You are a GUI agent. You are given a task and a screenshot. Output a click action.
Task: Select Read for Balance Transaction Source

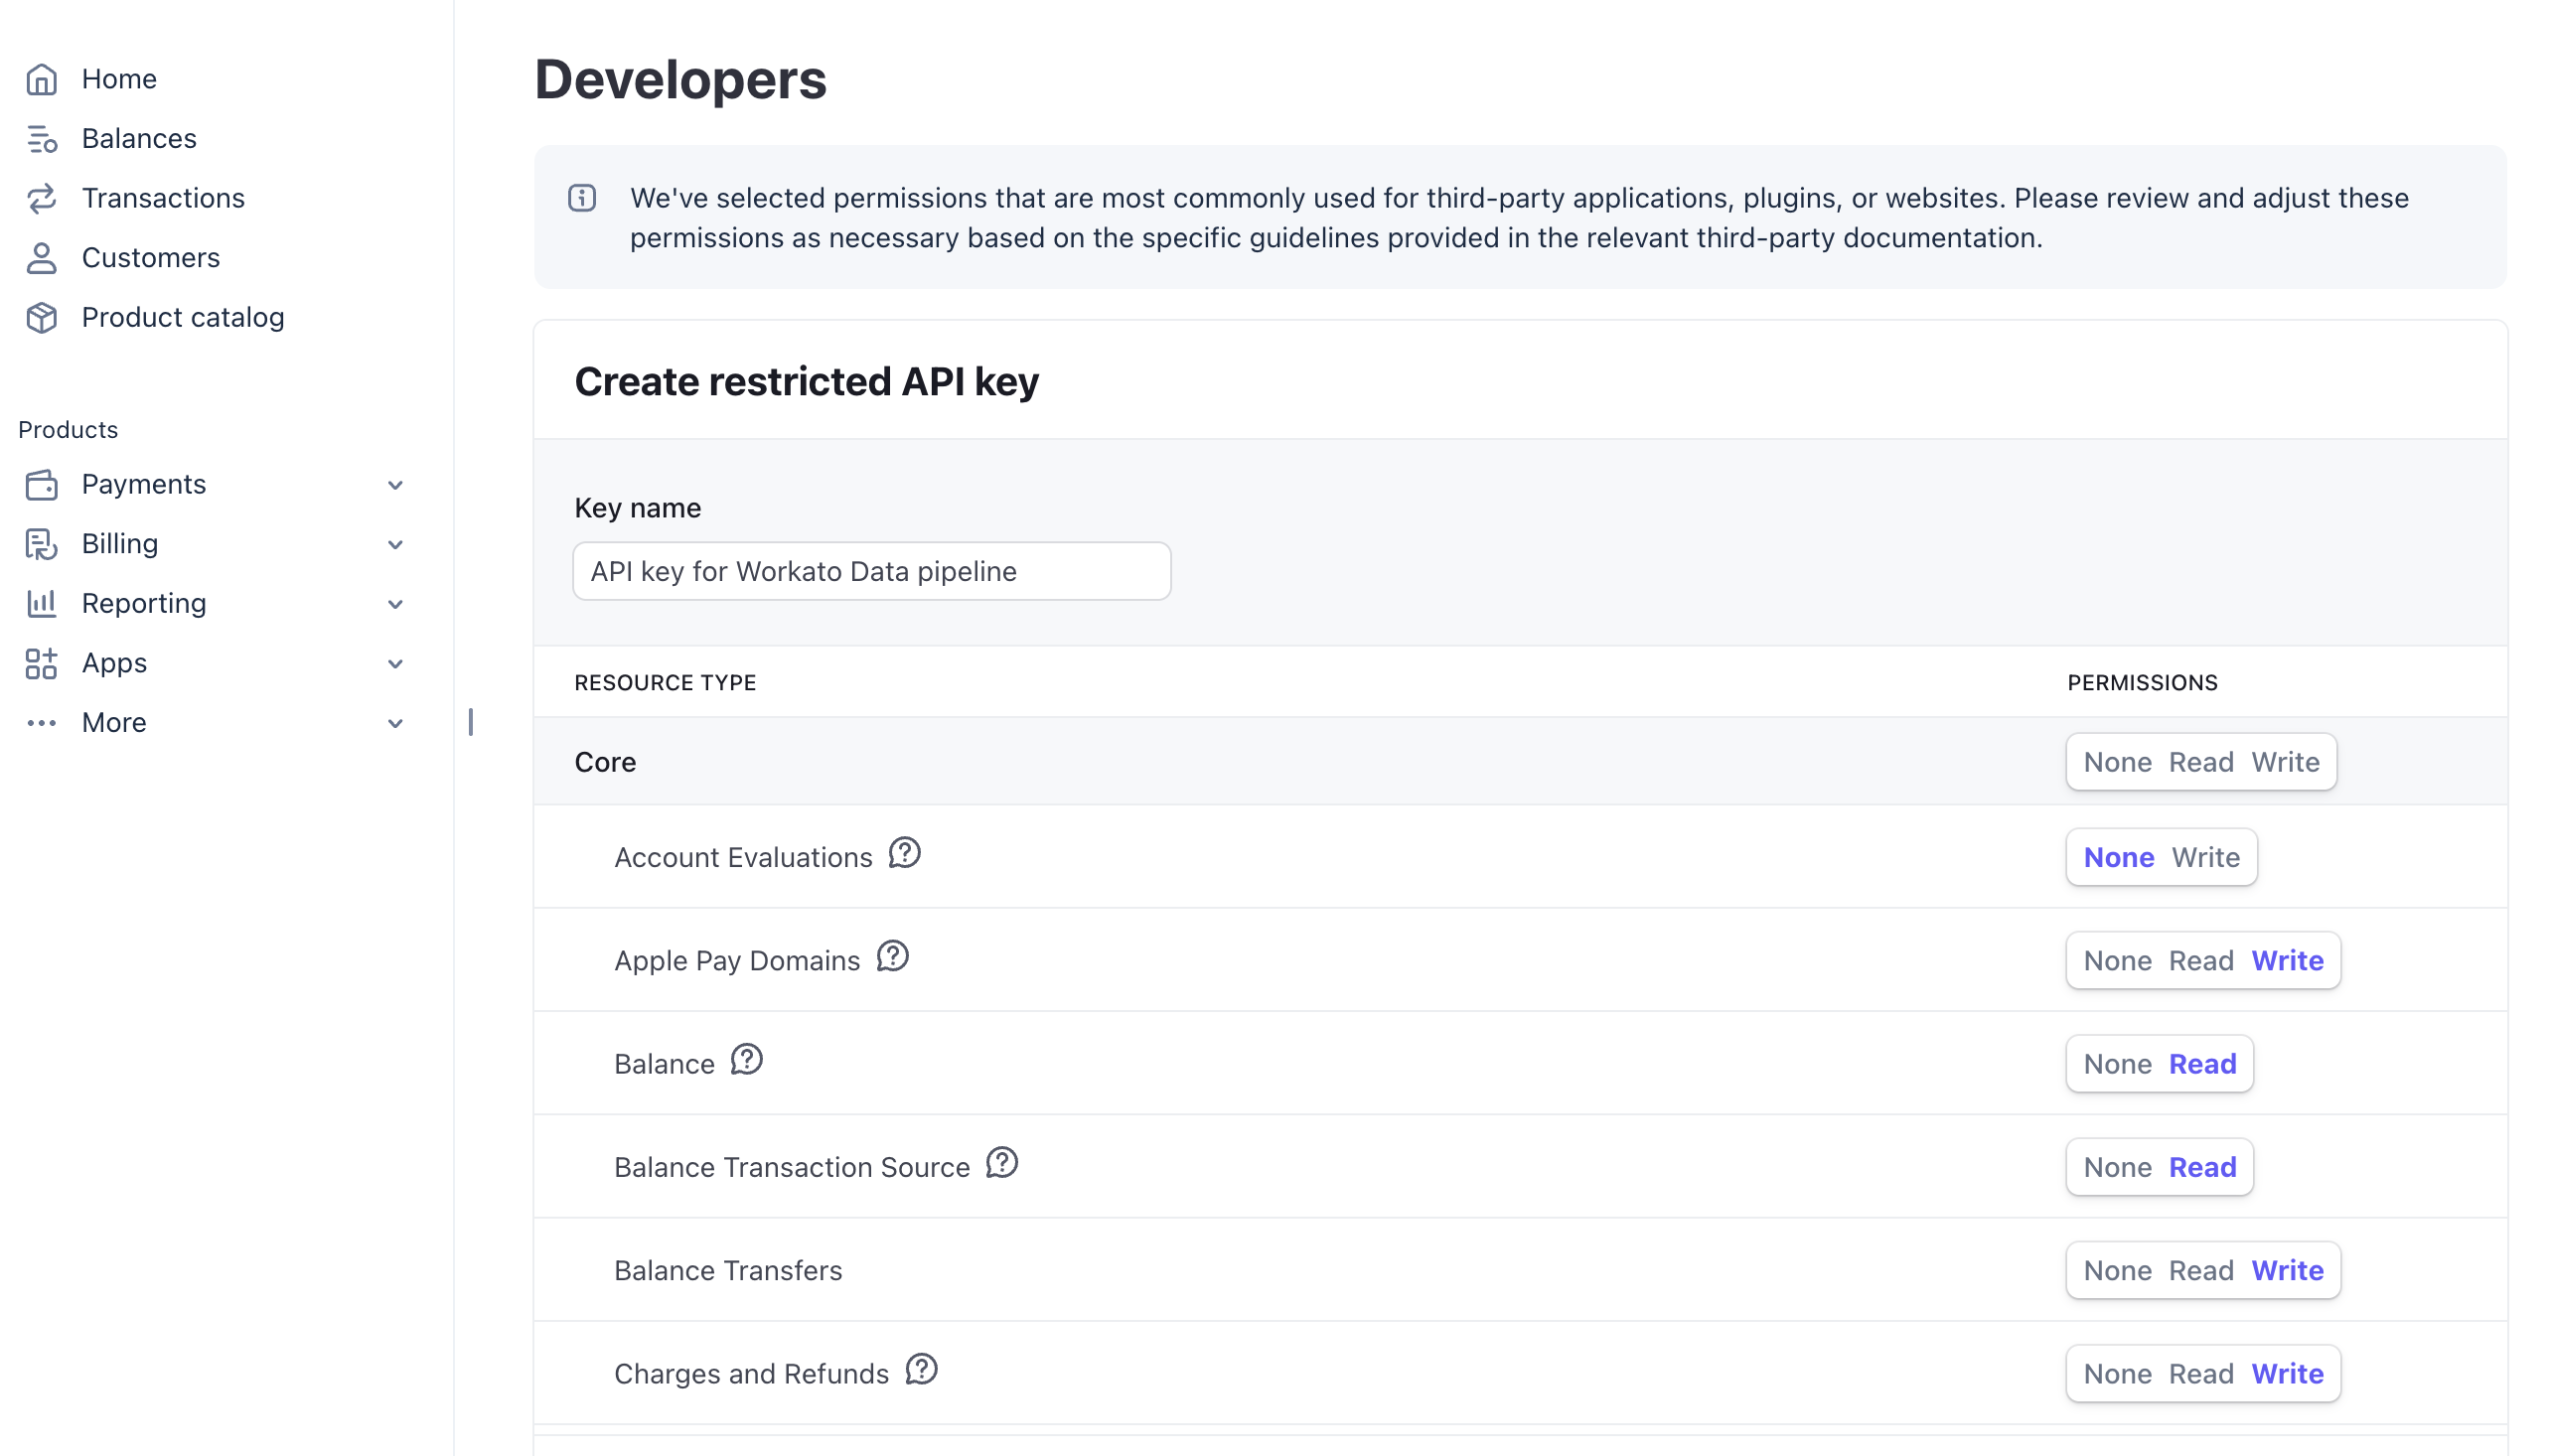click(2202, 1166)
